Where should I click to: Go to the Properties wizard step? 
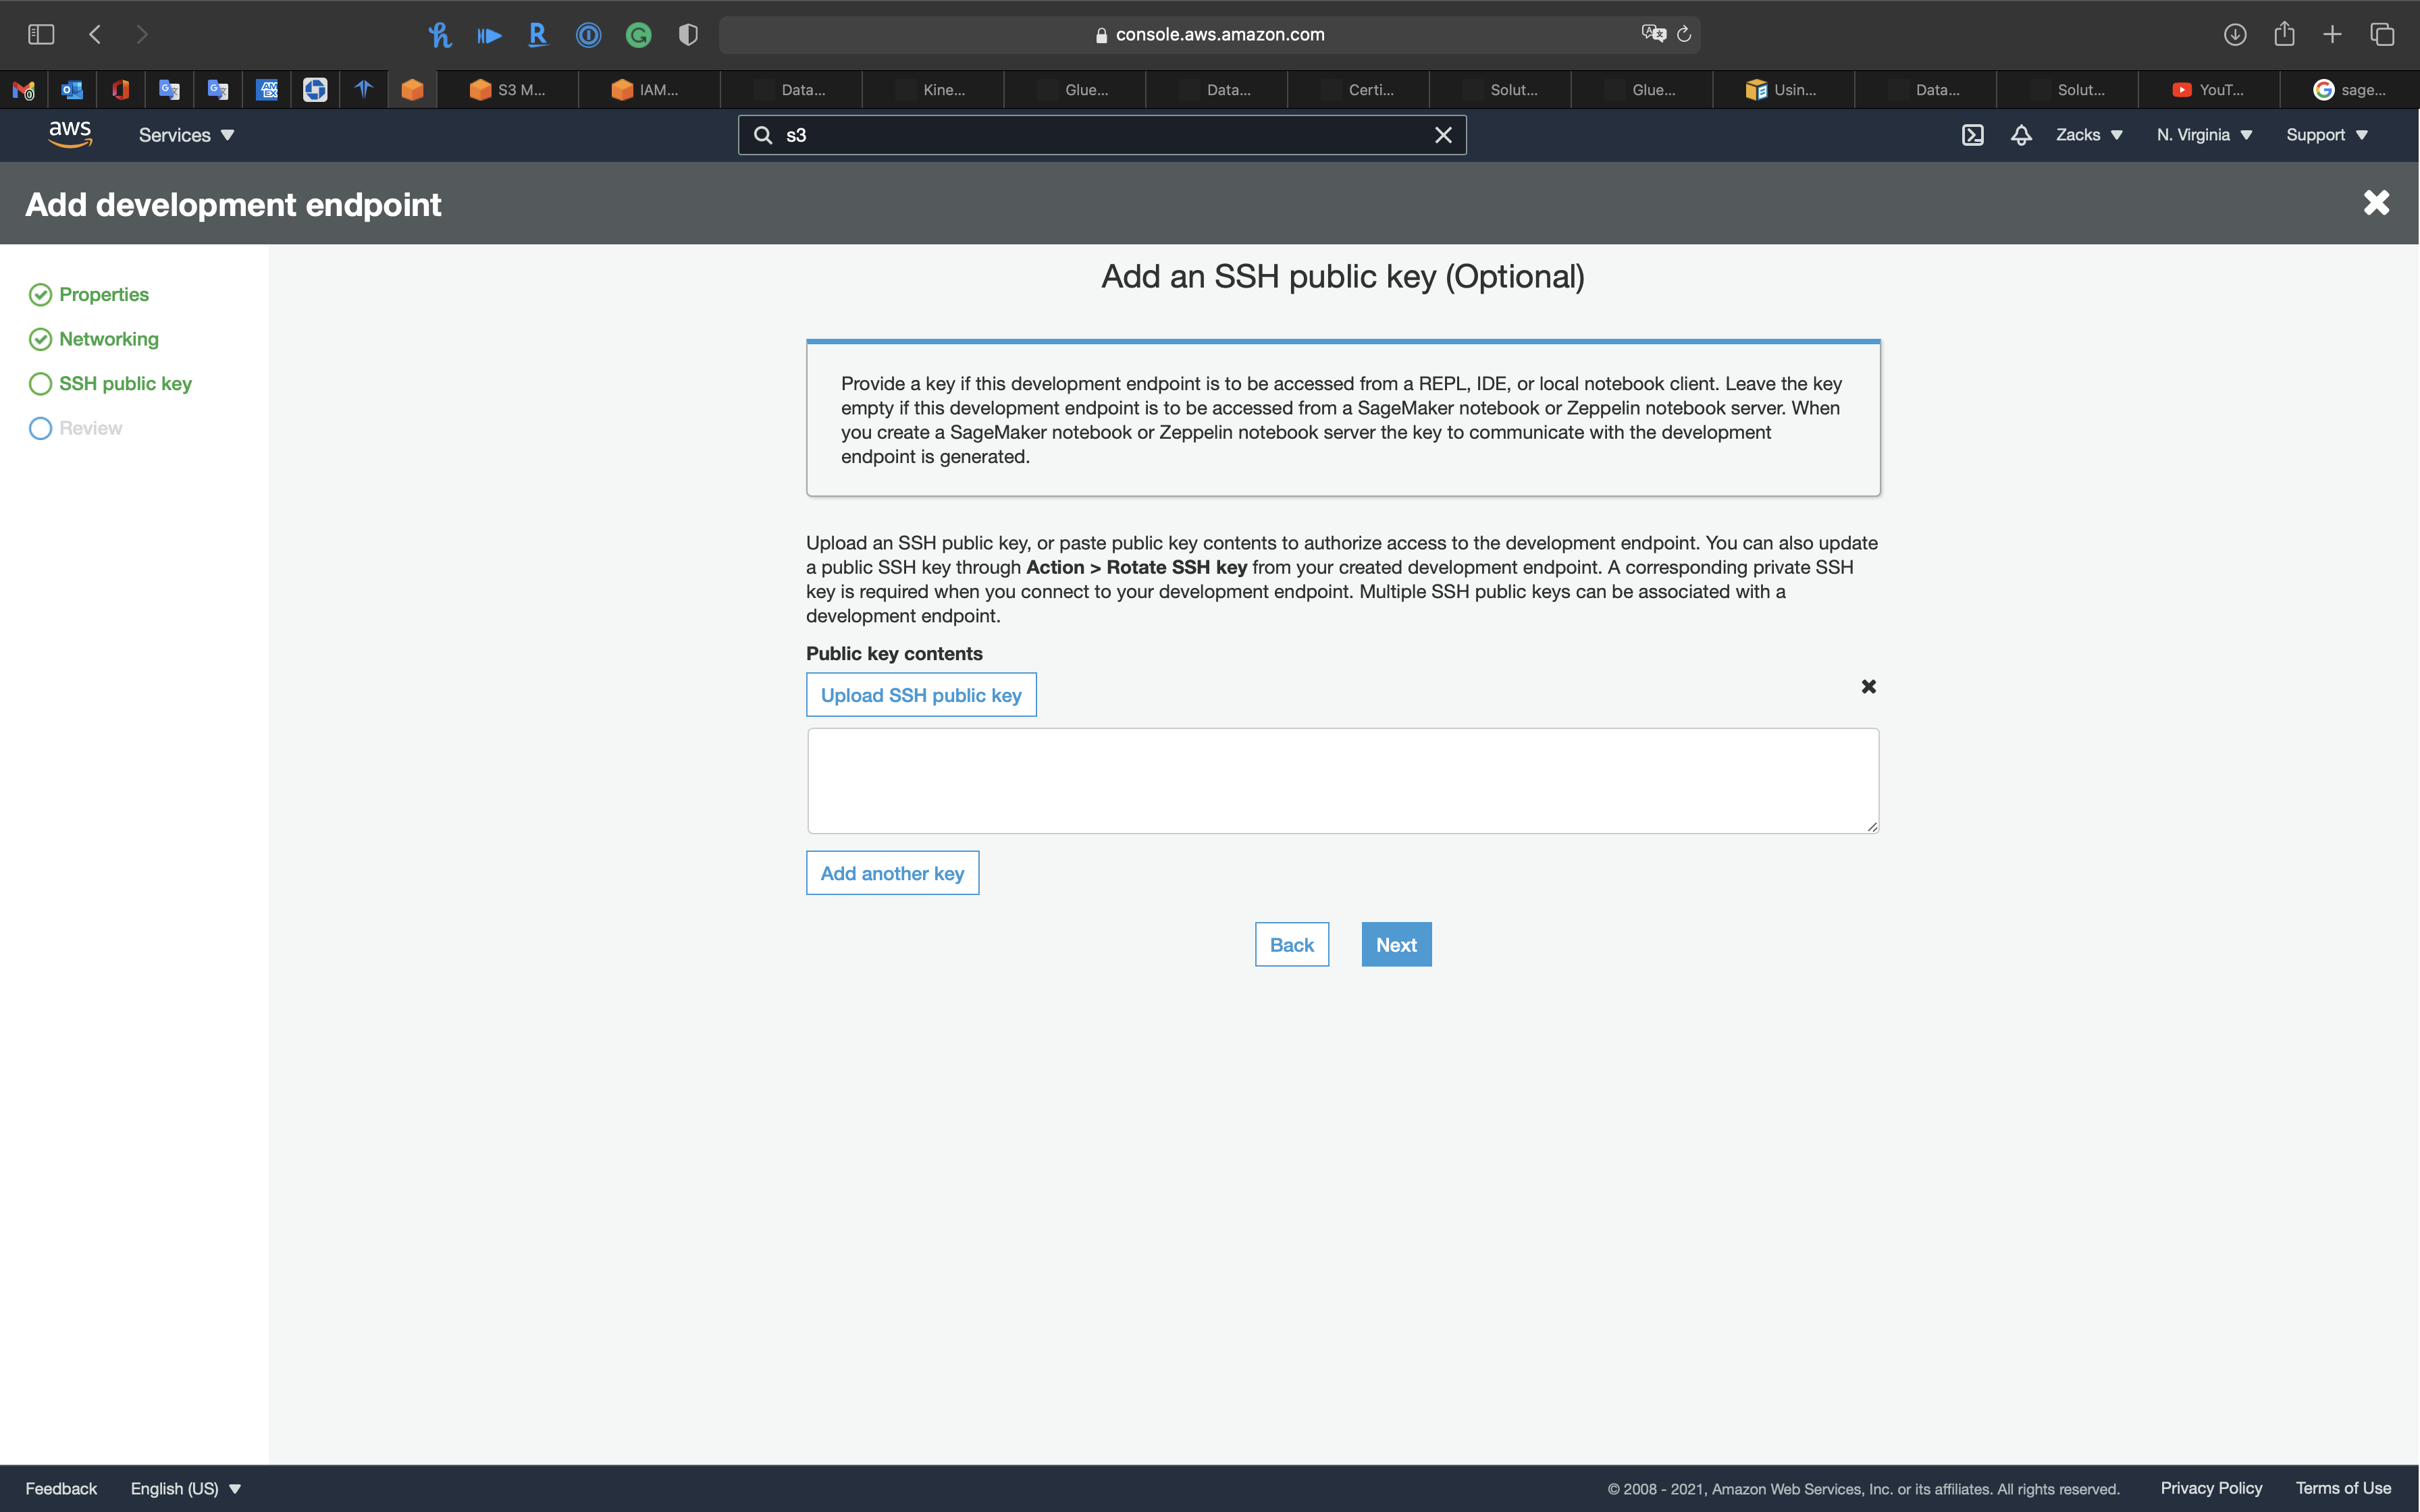[x=103, y=294]
